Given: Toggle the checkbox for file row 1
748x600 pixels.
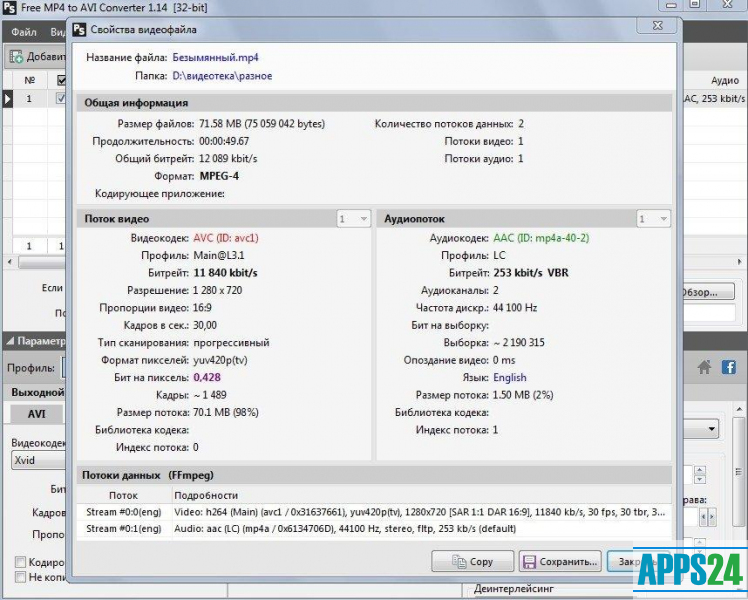Looking at the screenshot, I should click(62, 99).
